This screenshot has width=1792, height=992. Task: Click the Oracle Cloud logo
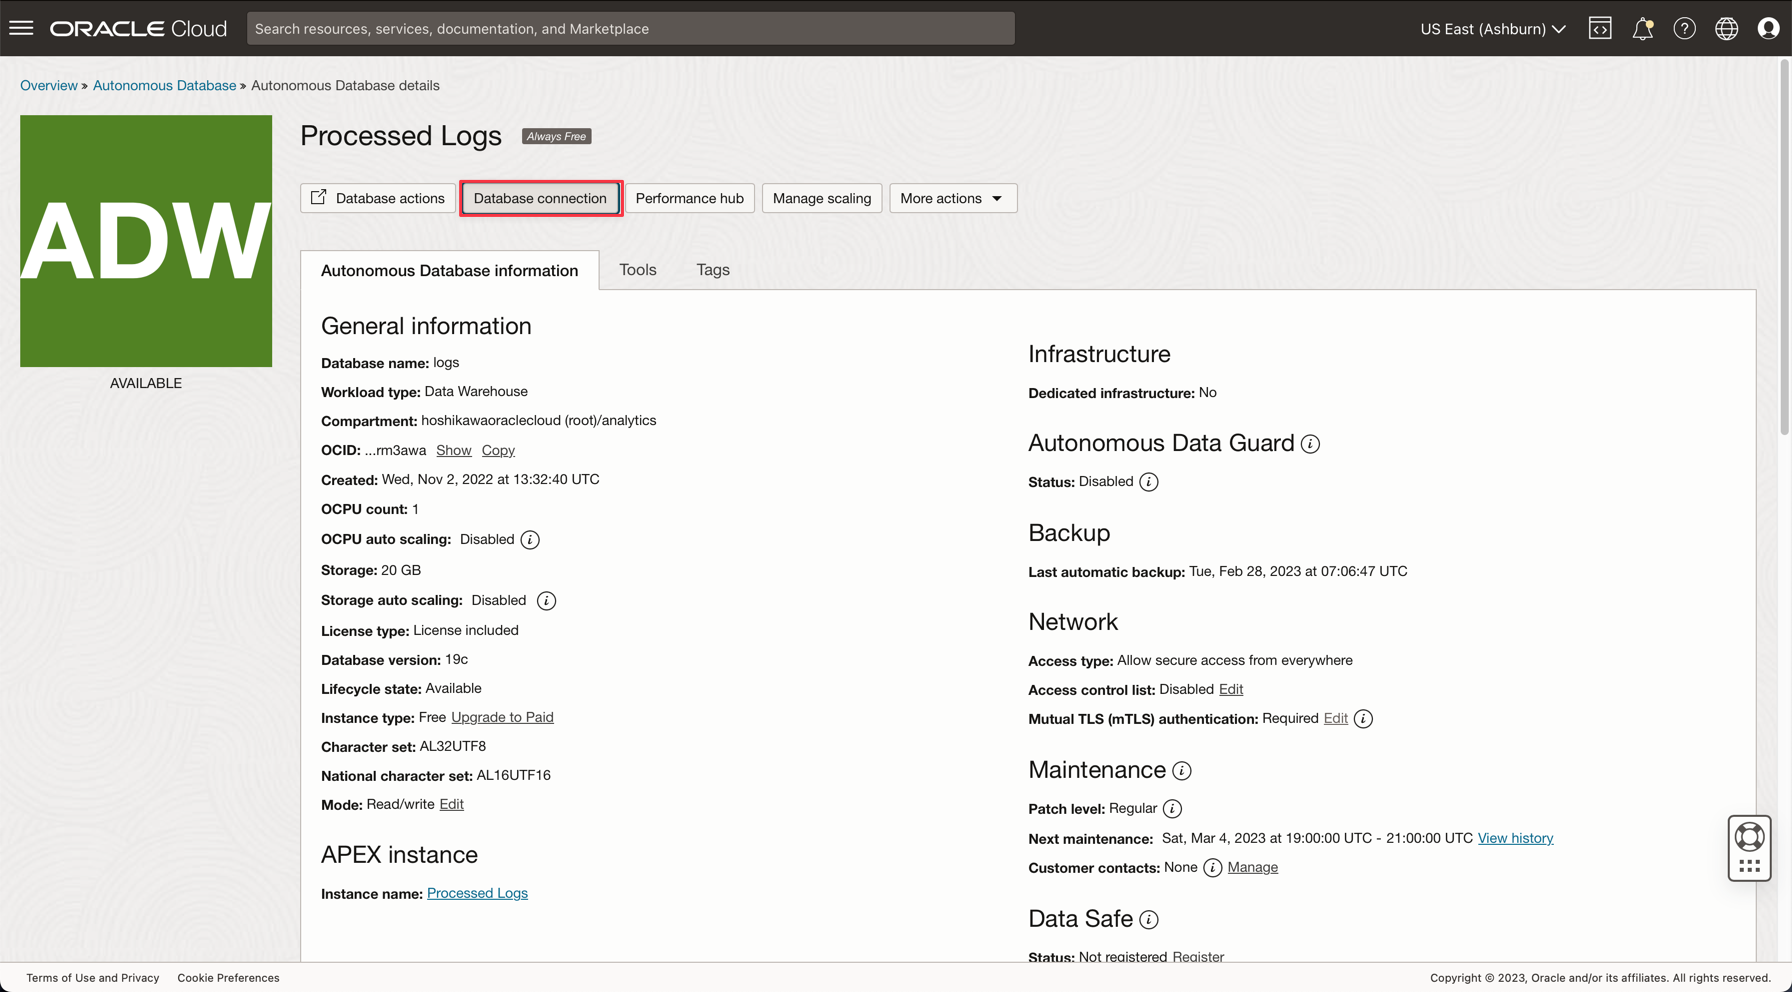tap(138, 28)
